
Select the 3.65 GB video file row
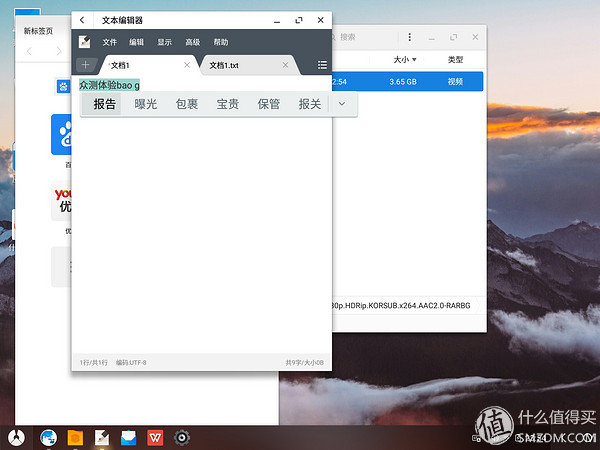click(x=408, y=82)
